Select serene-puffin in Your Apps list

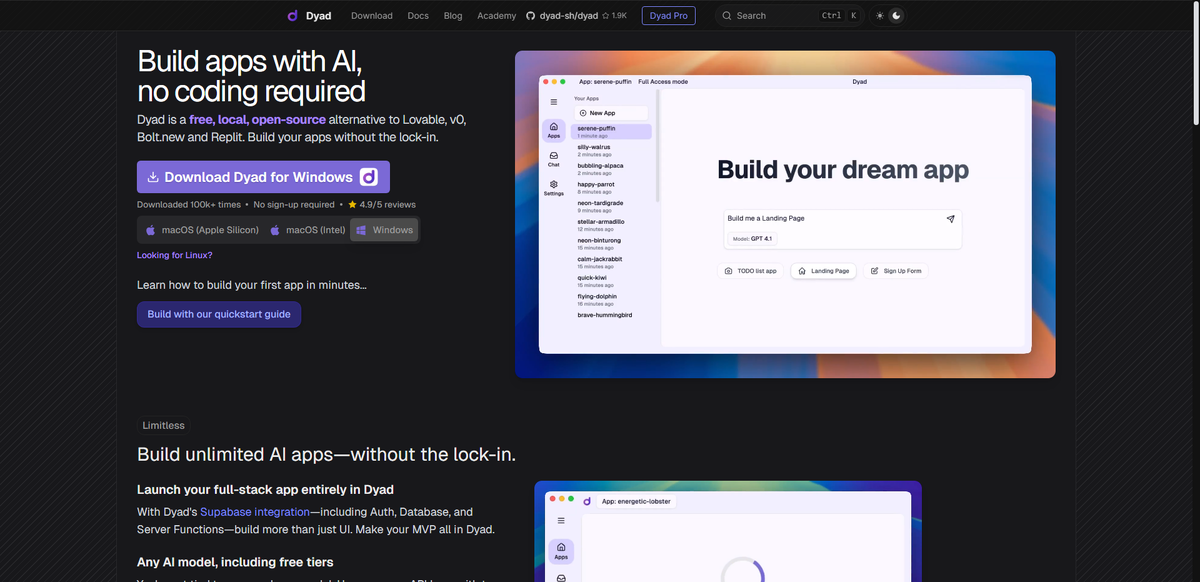click(611, 131)
